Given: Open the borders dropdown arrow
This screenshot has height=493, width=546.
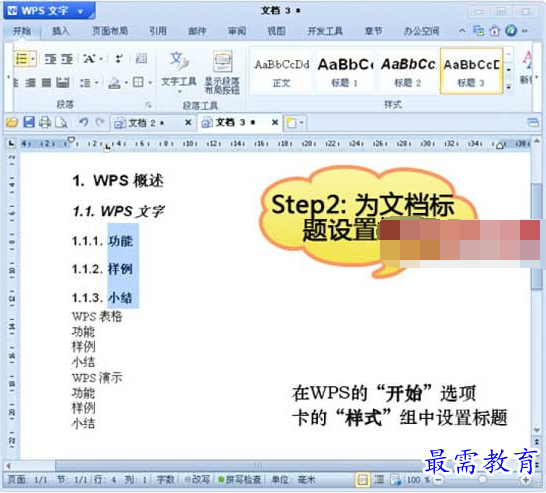Looking at the screenshot, I should [150, 83].
